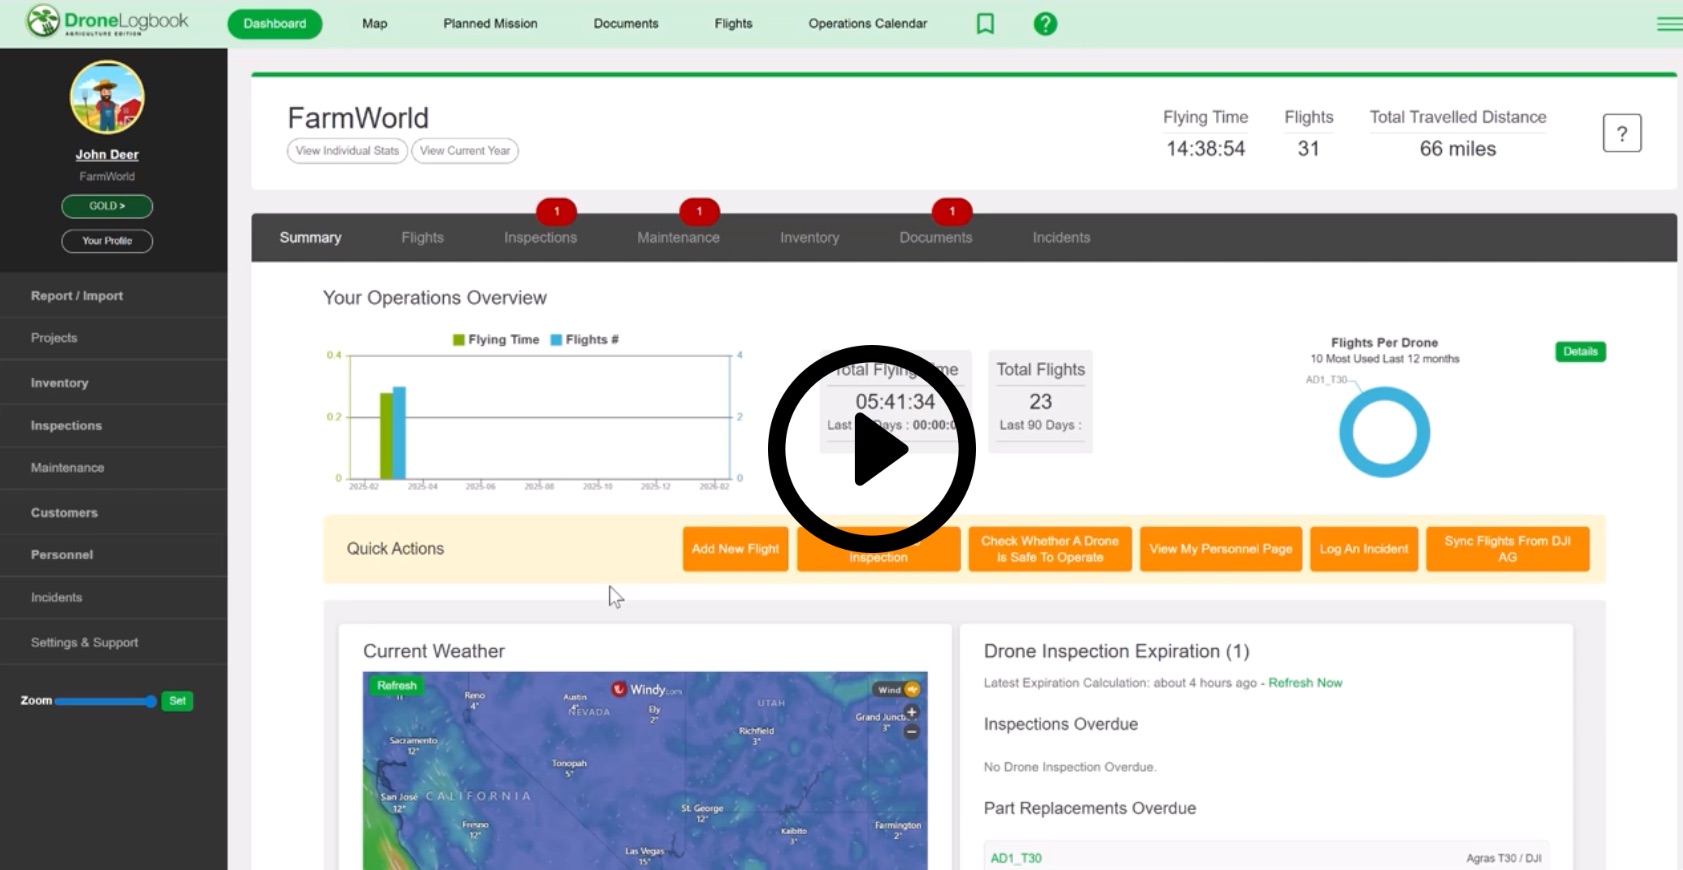Open the hamburger menu at top right
This screenshot has height=870, width=1683.
point(1669,24)
